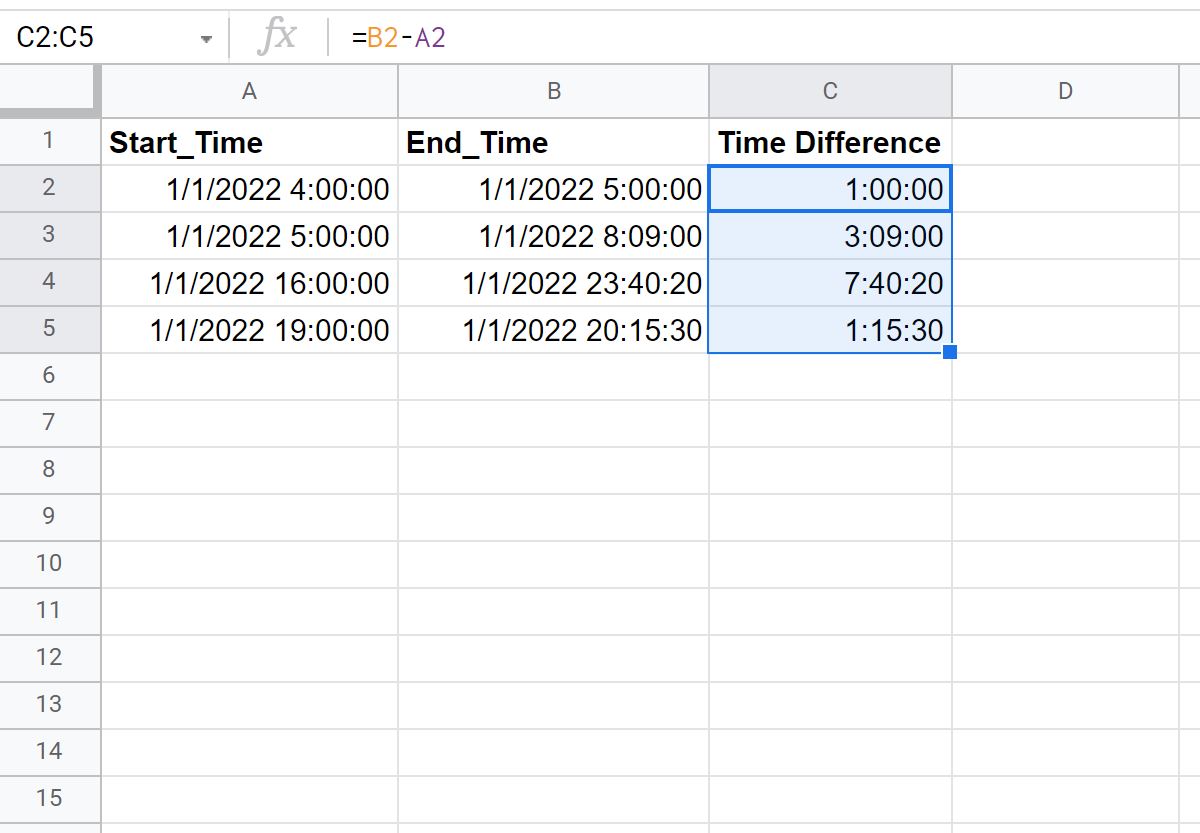Select time difference cell 7:40:20

point(830,282)
